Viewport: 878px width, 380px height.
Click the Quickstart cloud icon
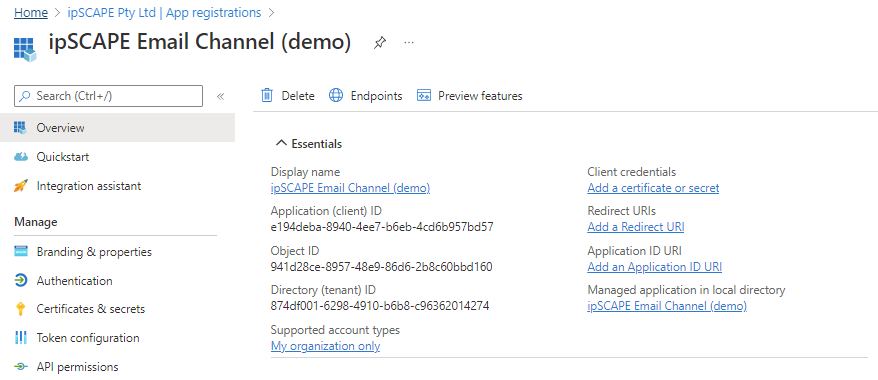pyautogui.click(x=21, y=157)
